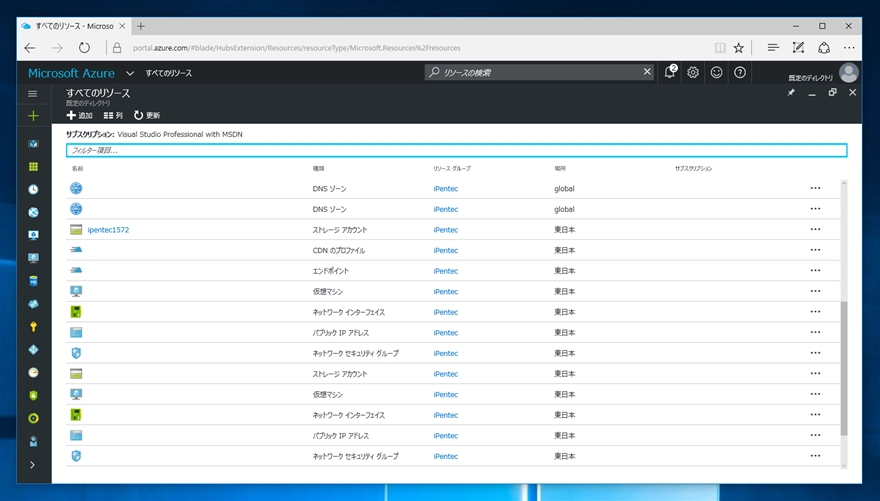Open Edge web note pen icon
The image size is (880, 501).
tap(798, 48)
